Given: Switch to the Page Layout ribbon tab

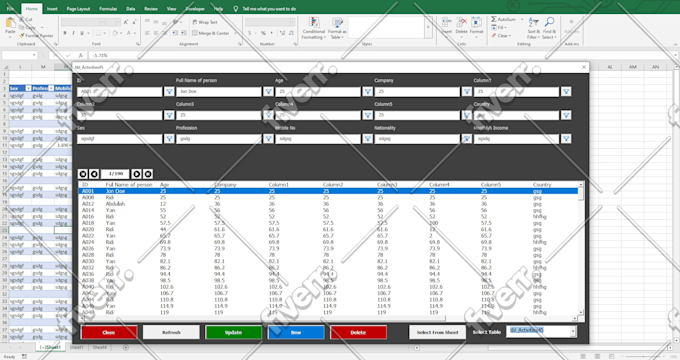Looking at the screenshot, I should point(78,9).
